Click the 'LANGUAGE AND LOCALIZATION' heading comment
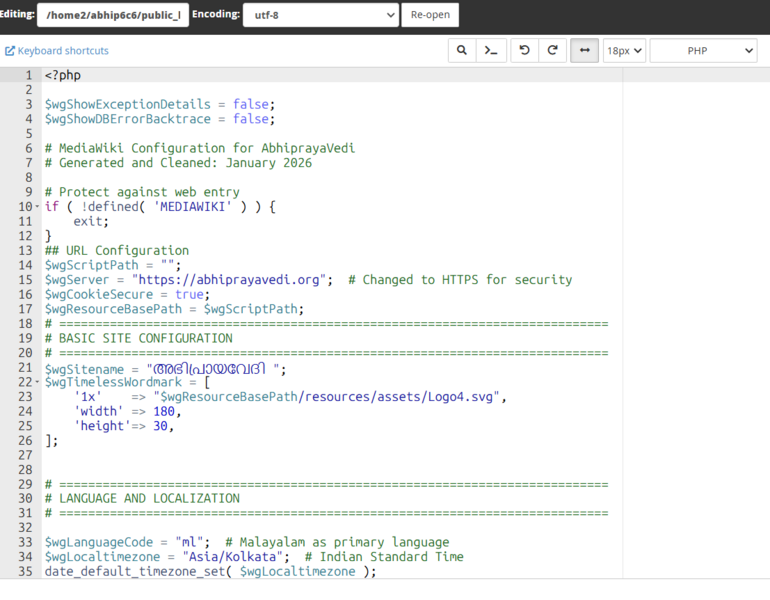This screenshot has height=600, width=770. tap(142, 498)
